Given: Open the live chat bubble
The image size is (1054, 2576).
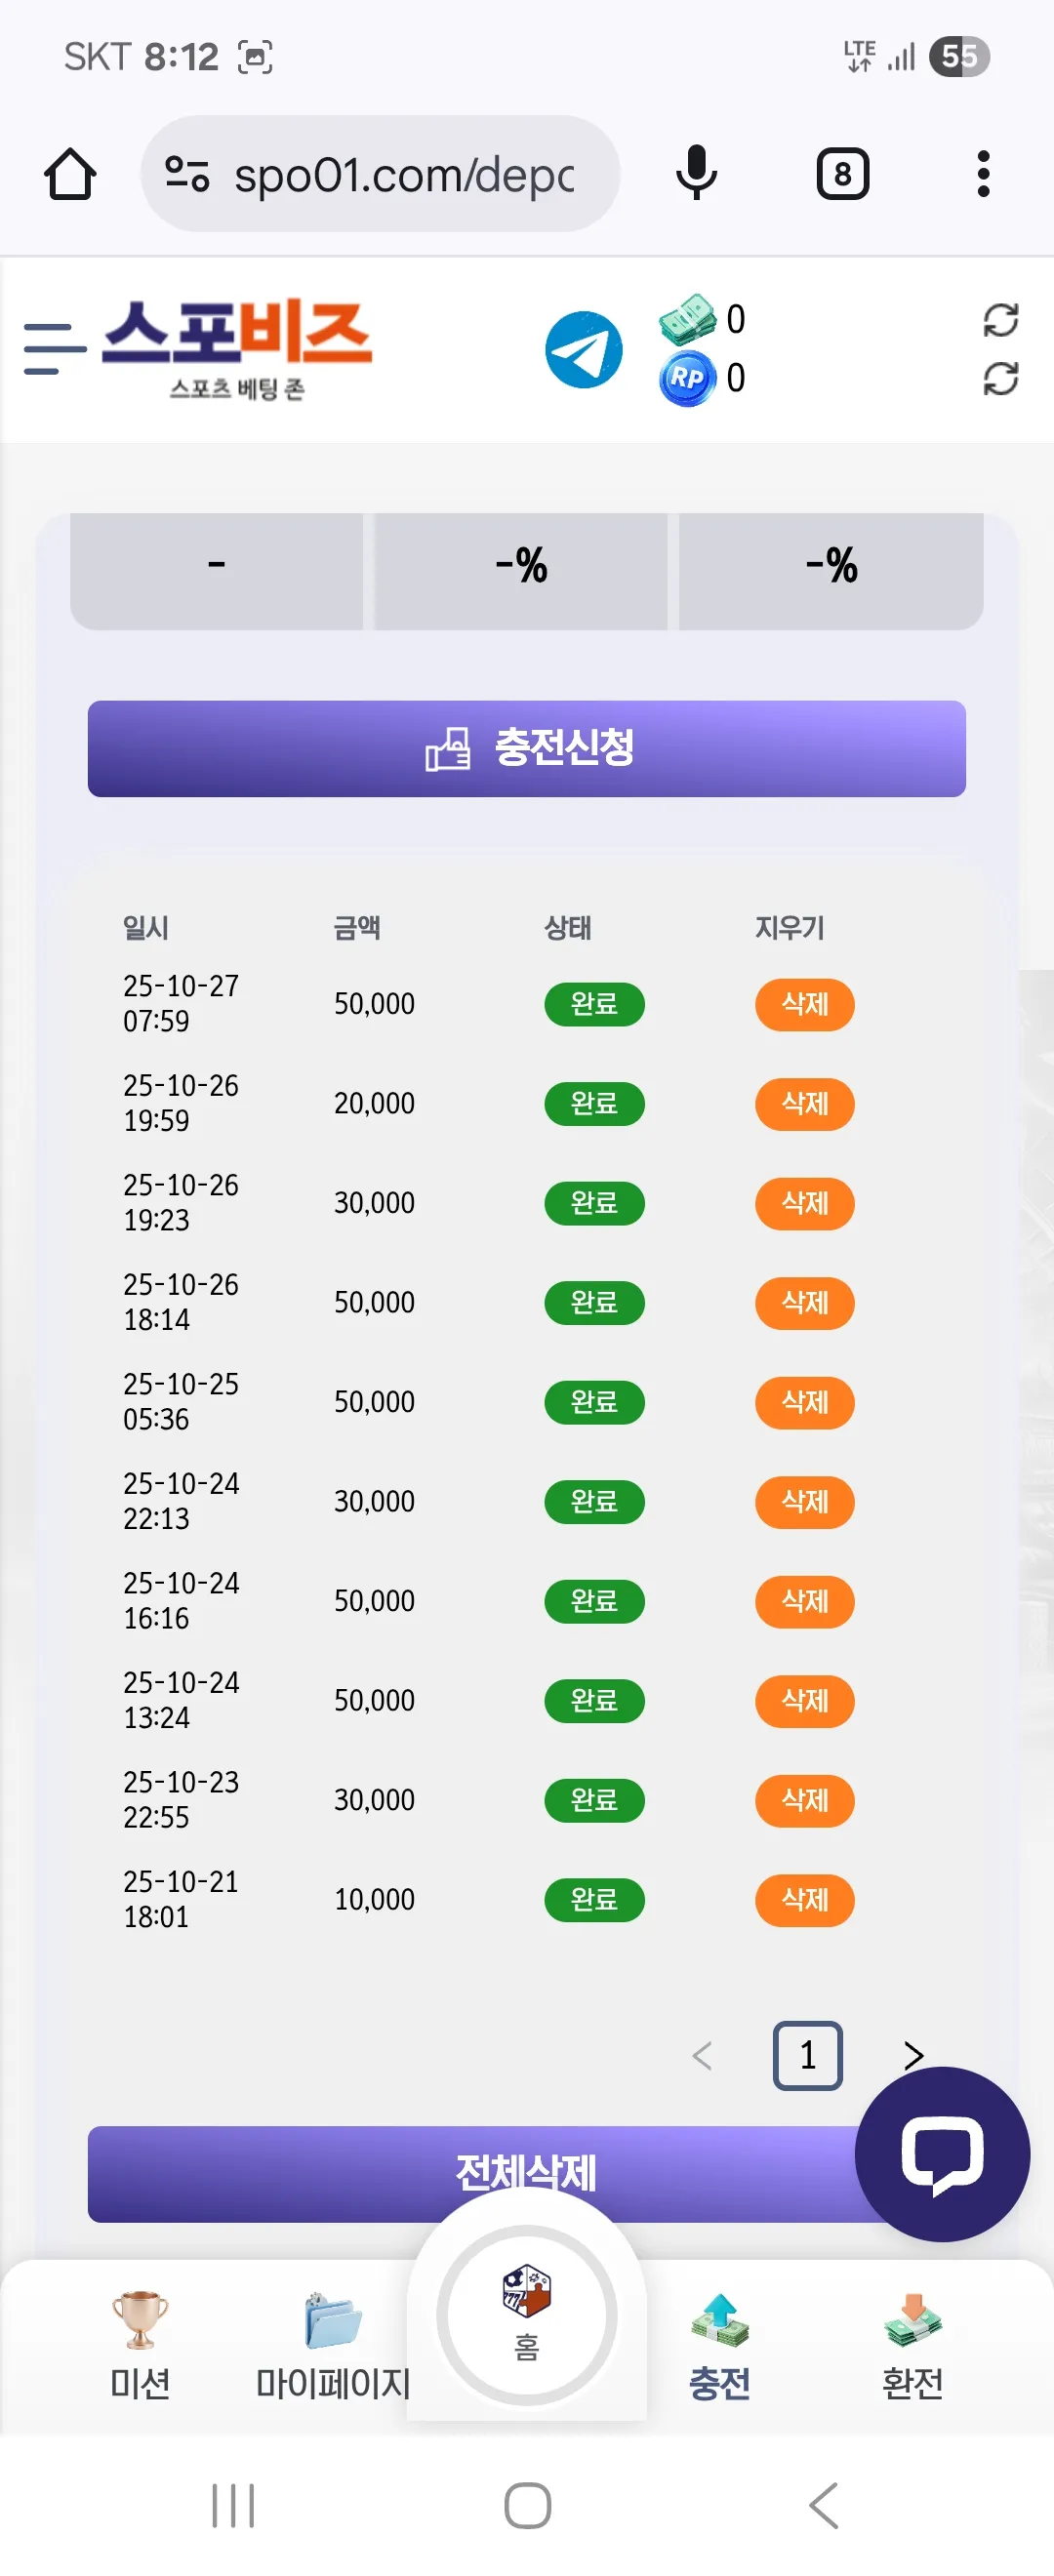Looking at the screenshot, I should [942, 2153].
